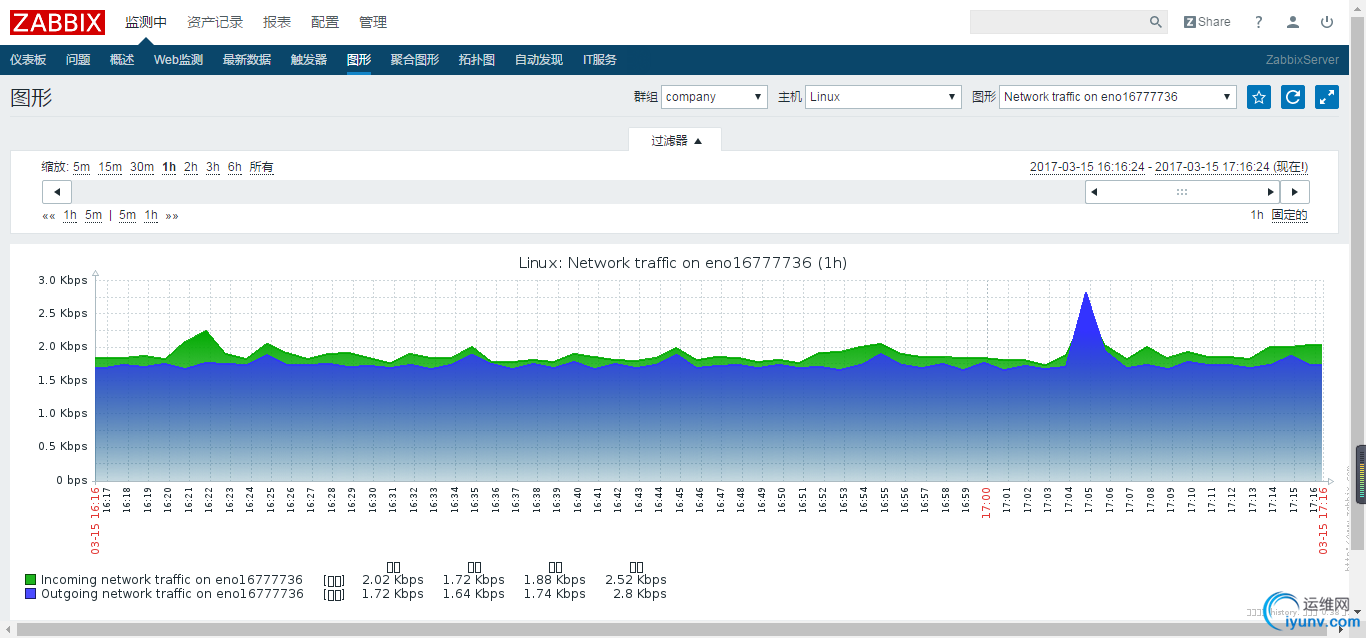Go to 拓扑图 submenu
The width and height of the screenshot is (1366, 638).
(x=477, y=60)
